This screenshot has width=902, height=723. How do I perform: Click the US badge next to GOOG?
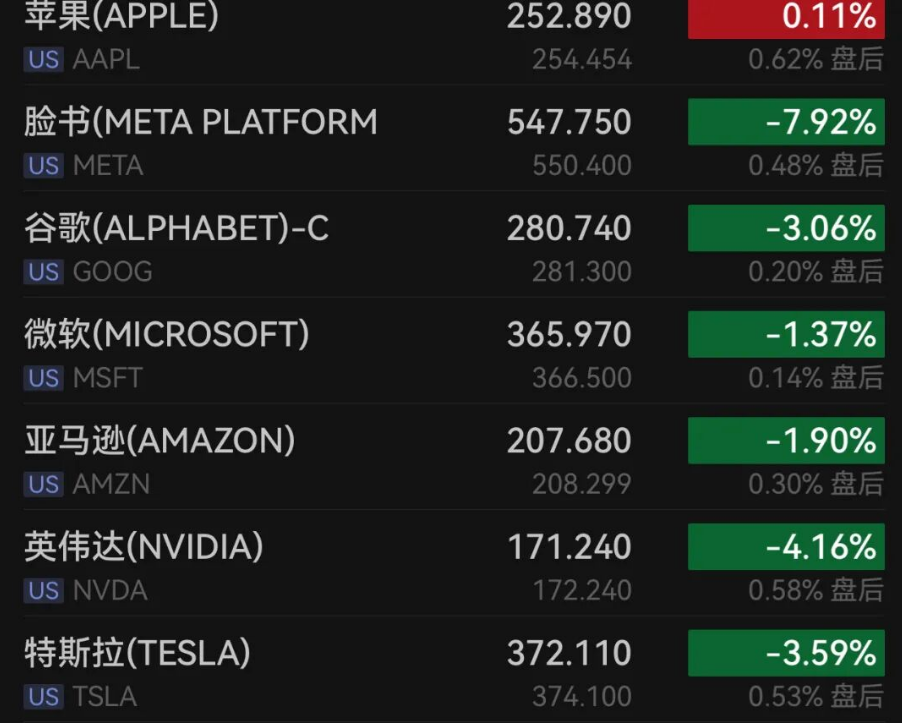[44, 271]
